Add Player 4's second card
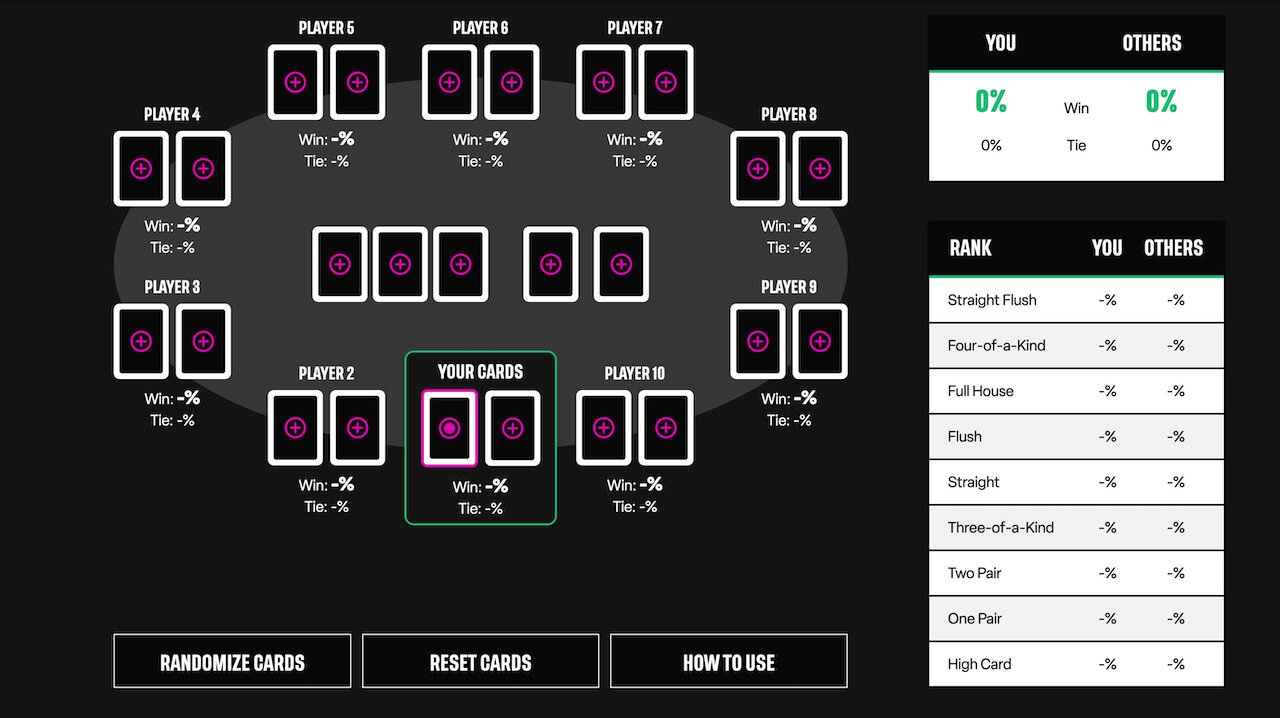The height and width of the screenshot is (718, 1280). pos(203,169)
